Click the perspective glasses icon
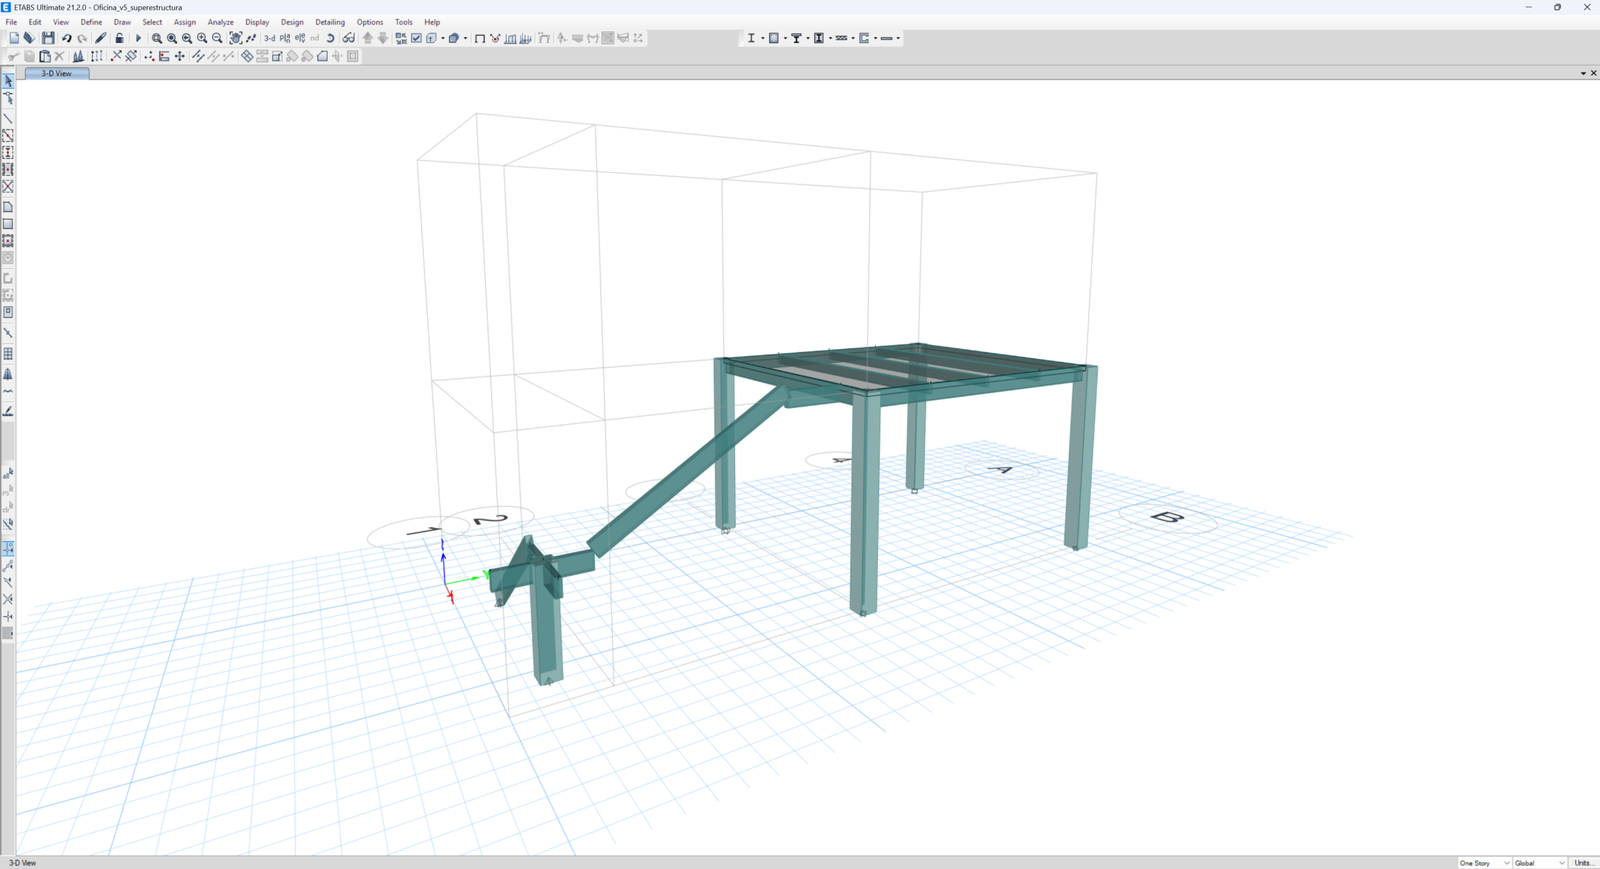This screenshot has height=869, width=1600. click(x=348, y=38)
